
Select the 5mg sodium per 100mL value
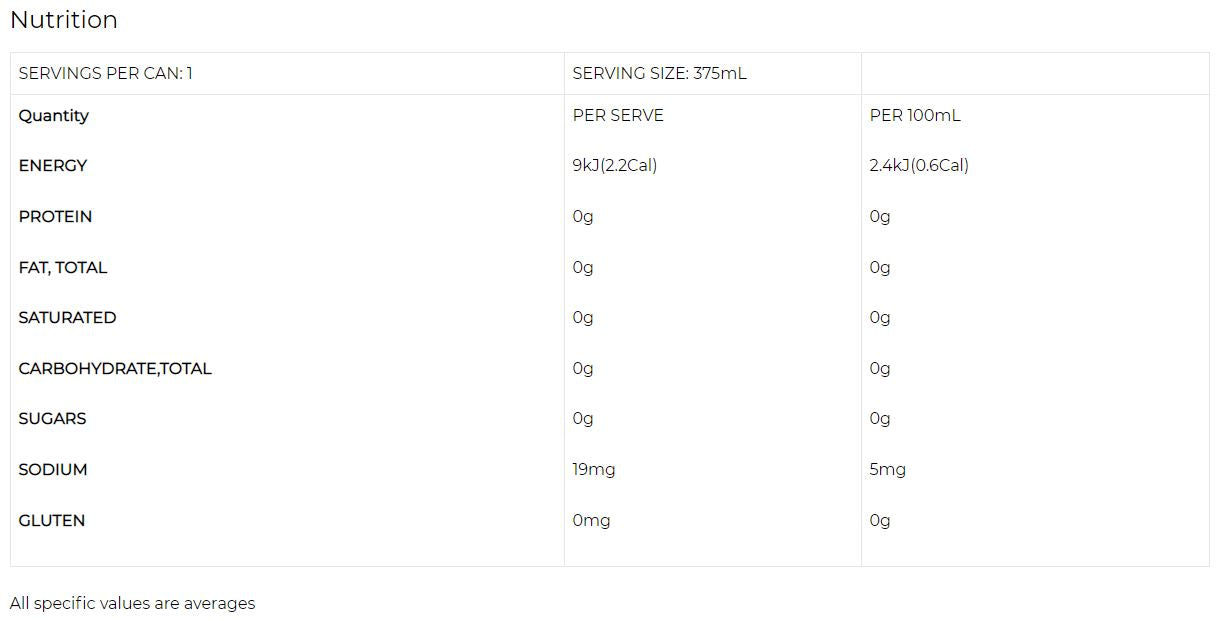click(887, 470)
